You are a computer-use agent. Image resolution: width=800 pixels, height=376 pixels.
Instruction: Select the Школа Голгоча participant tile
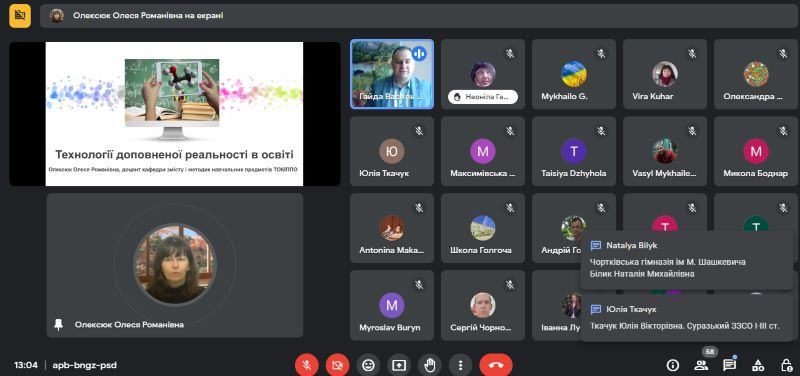click(x=483, y=228)
